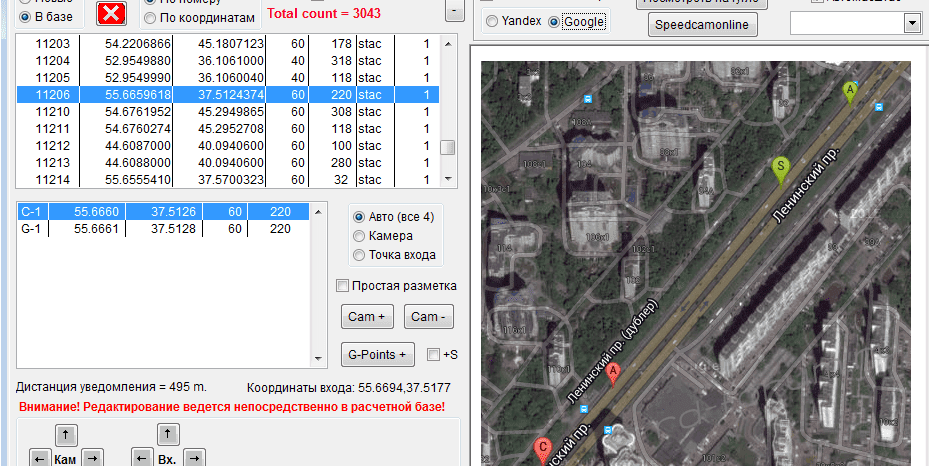Screen dimensions: 929x466
Task: Open the dropdown next to Speedcamonline
Action: (x=911, y=23)
